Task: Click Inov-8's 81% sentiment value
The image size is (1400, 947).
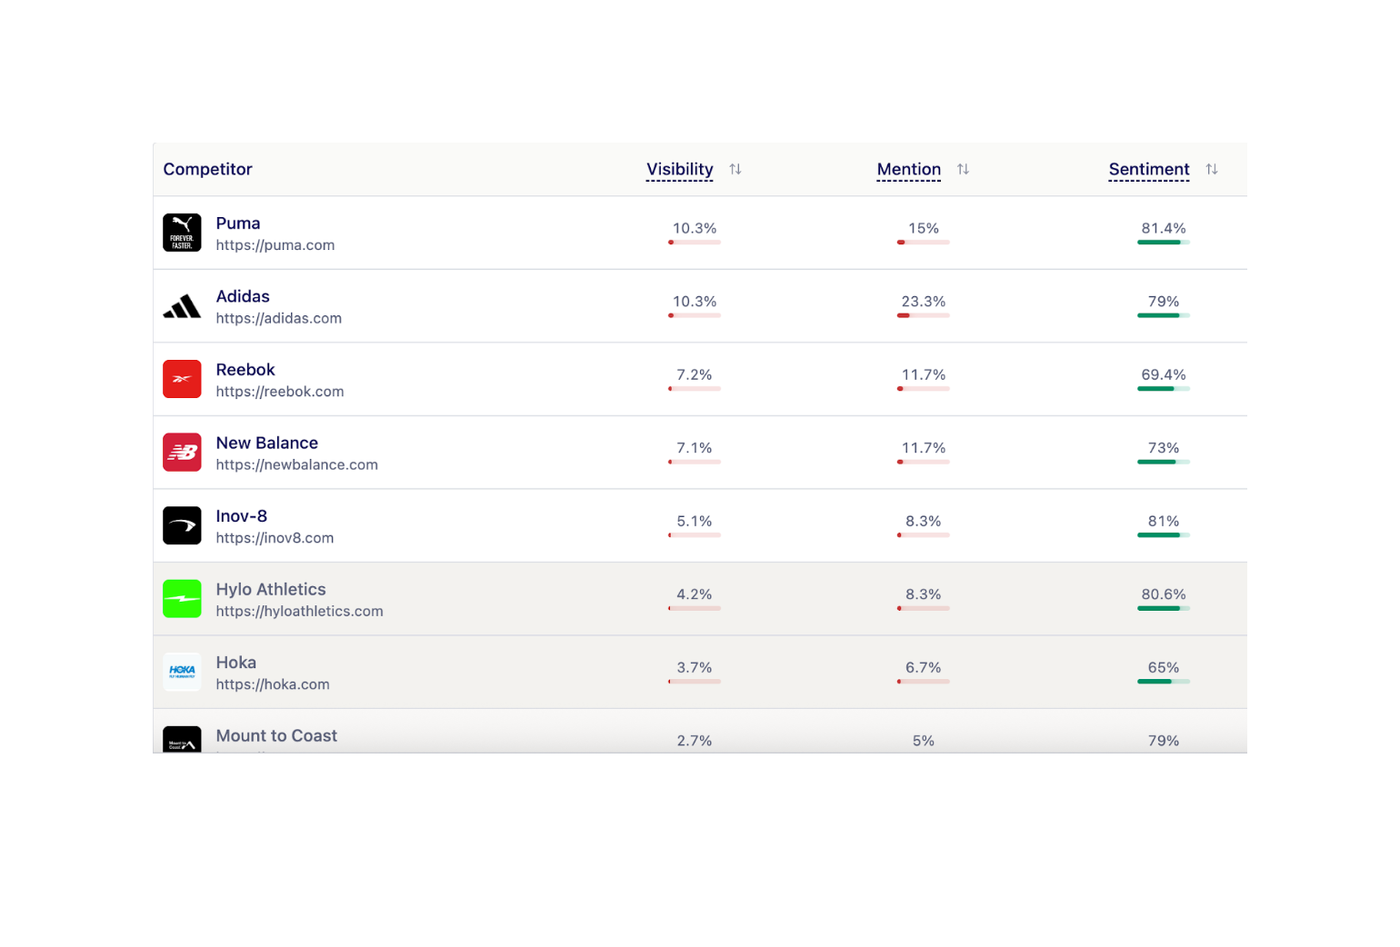Action: pos(1163,521)
